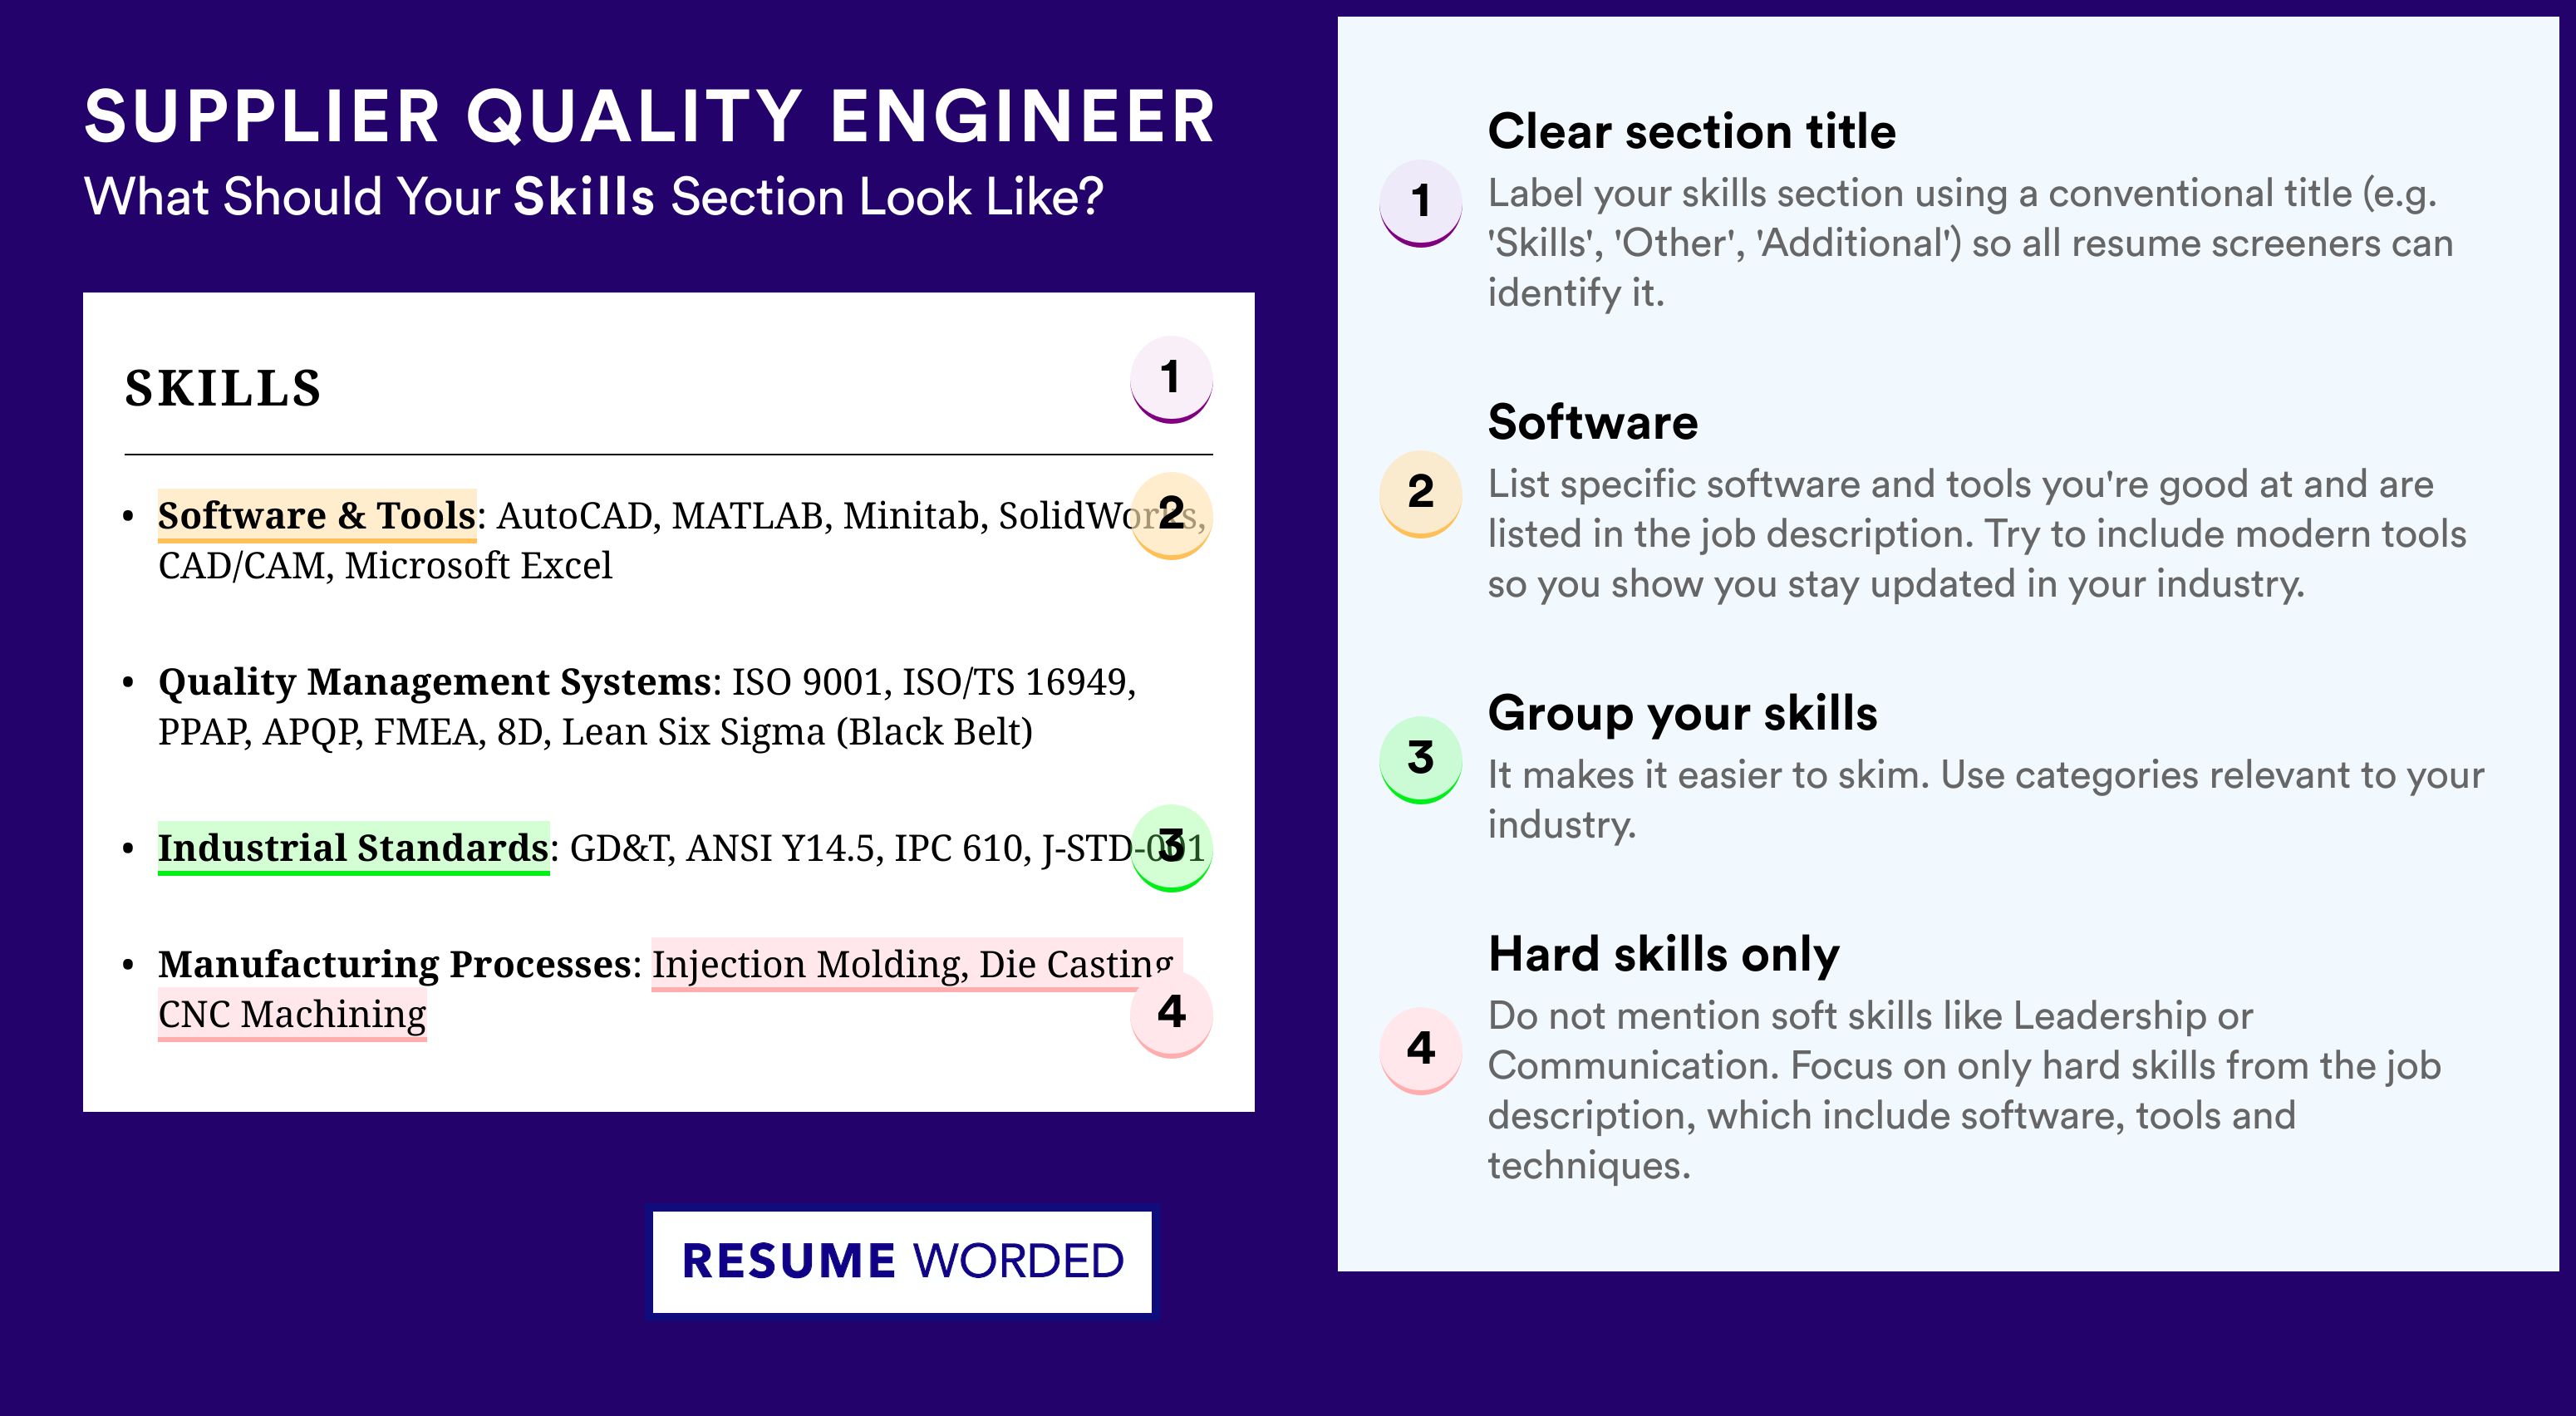Select the number 2 badge next to Software tip
The image size is (2576, 1416).
tap(1421, 494)
